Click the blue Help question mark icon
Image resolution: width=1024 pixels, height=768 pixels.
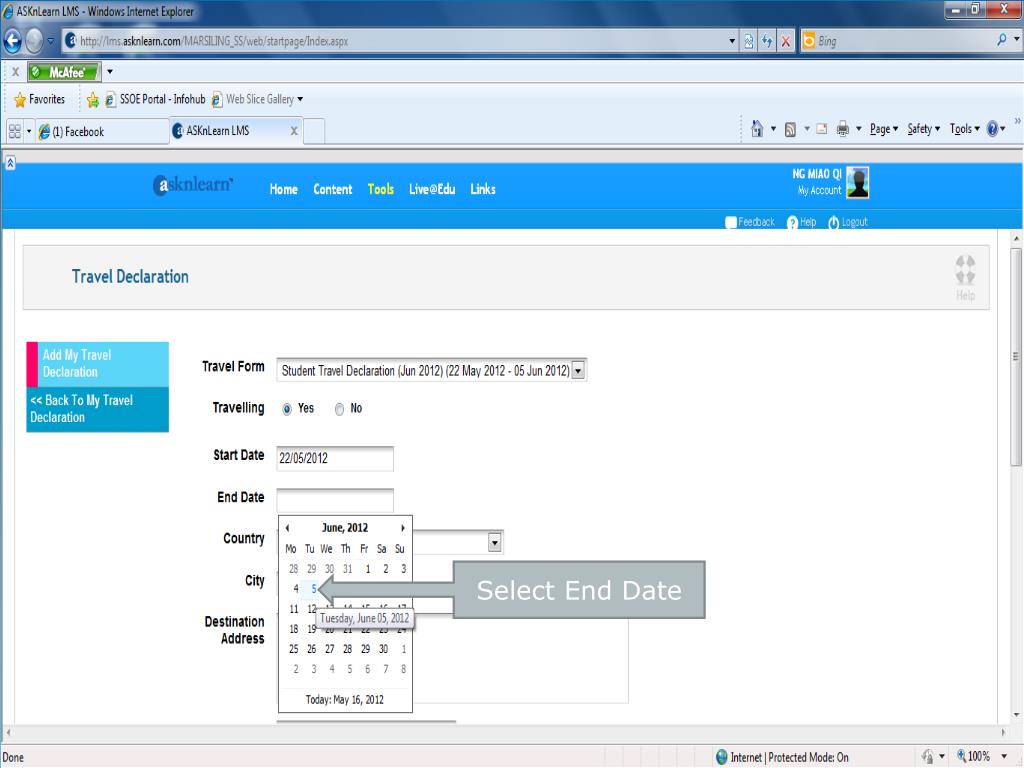992,129
